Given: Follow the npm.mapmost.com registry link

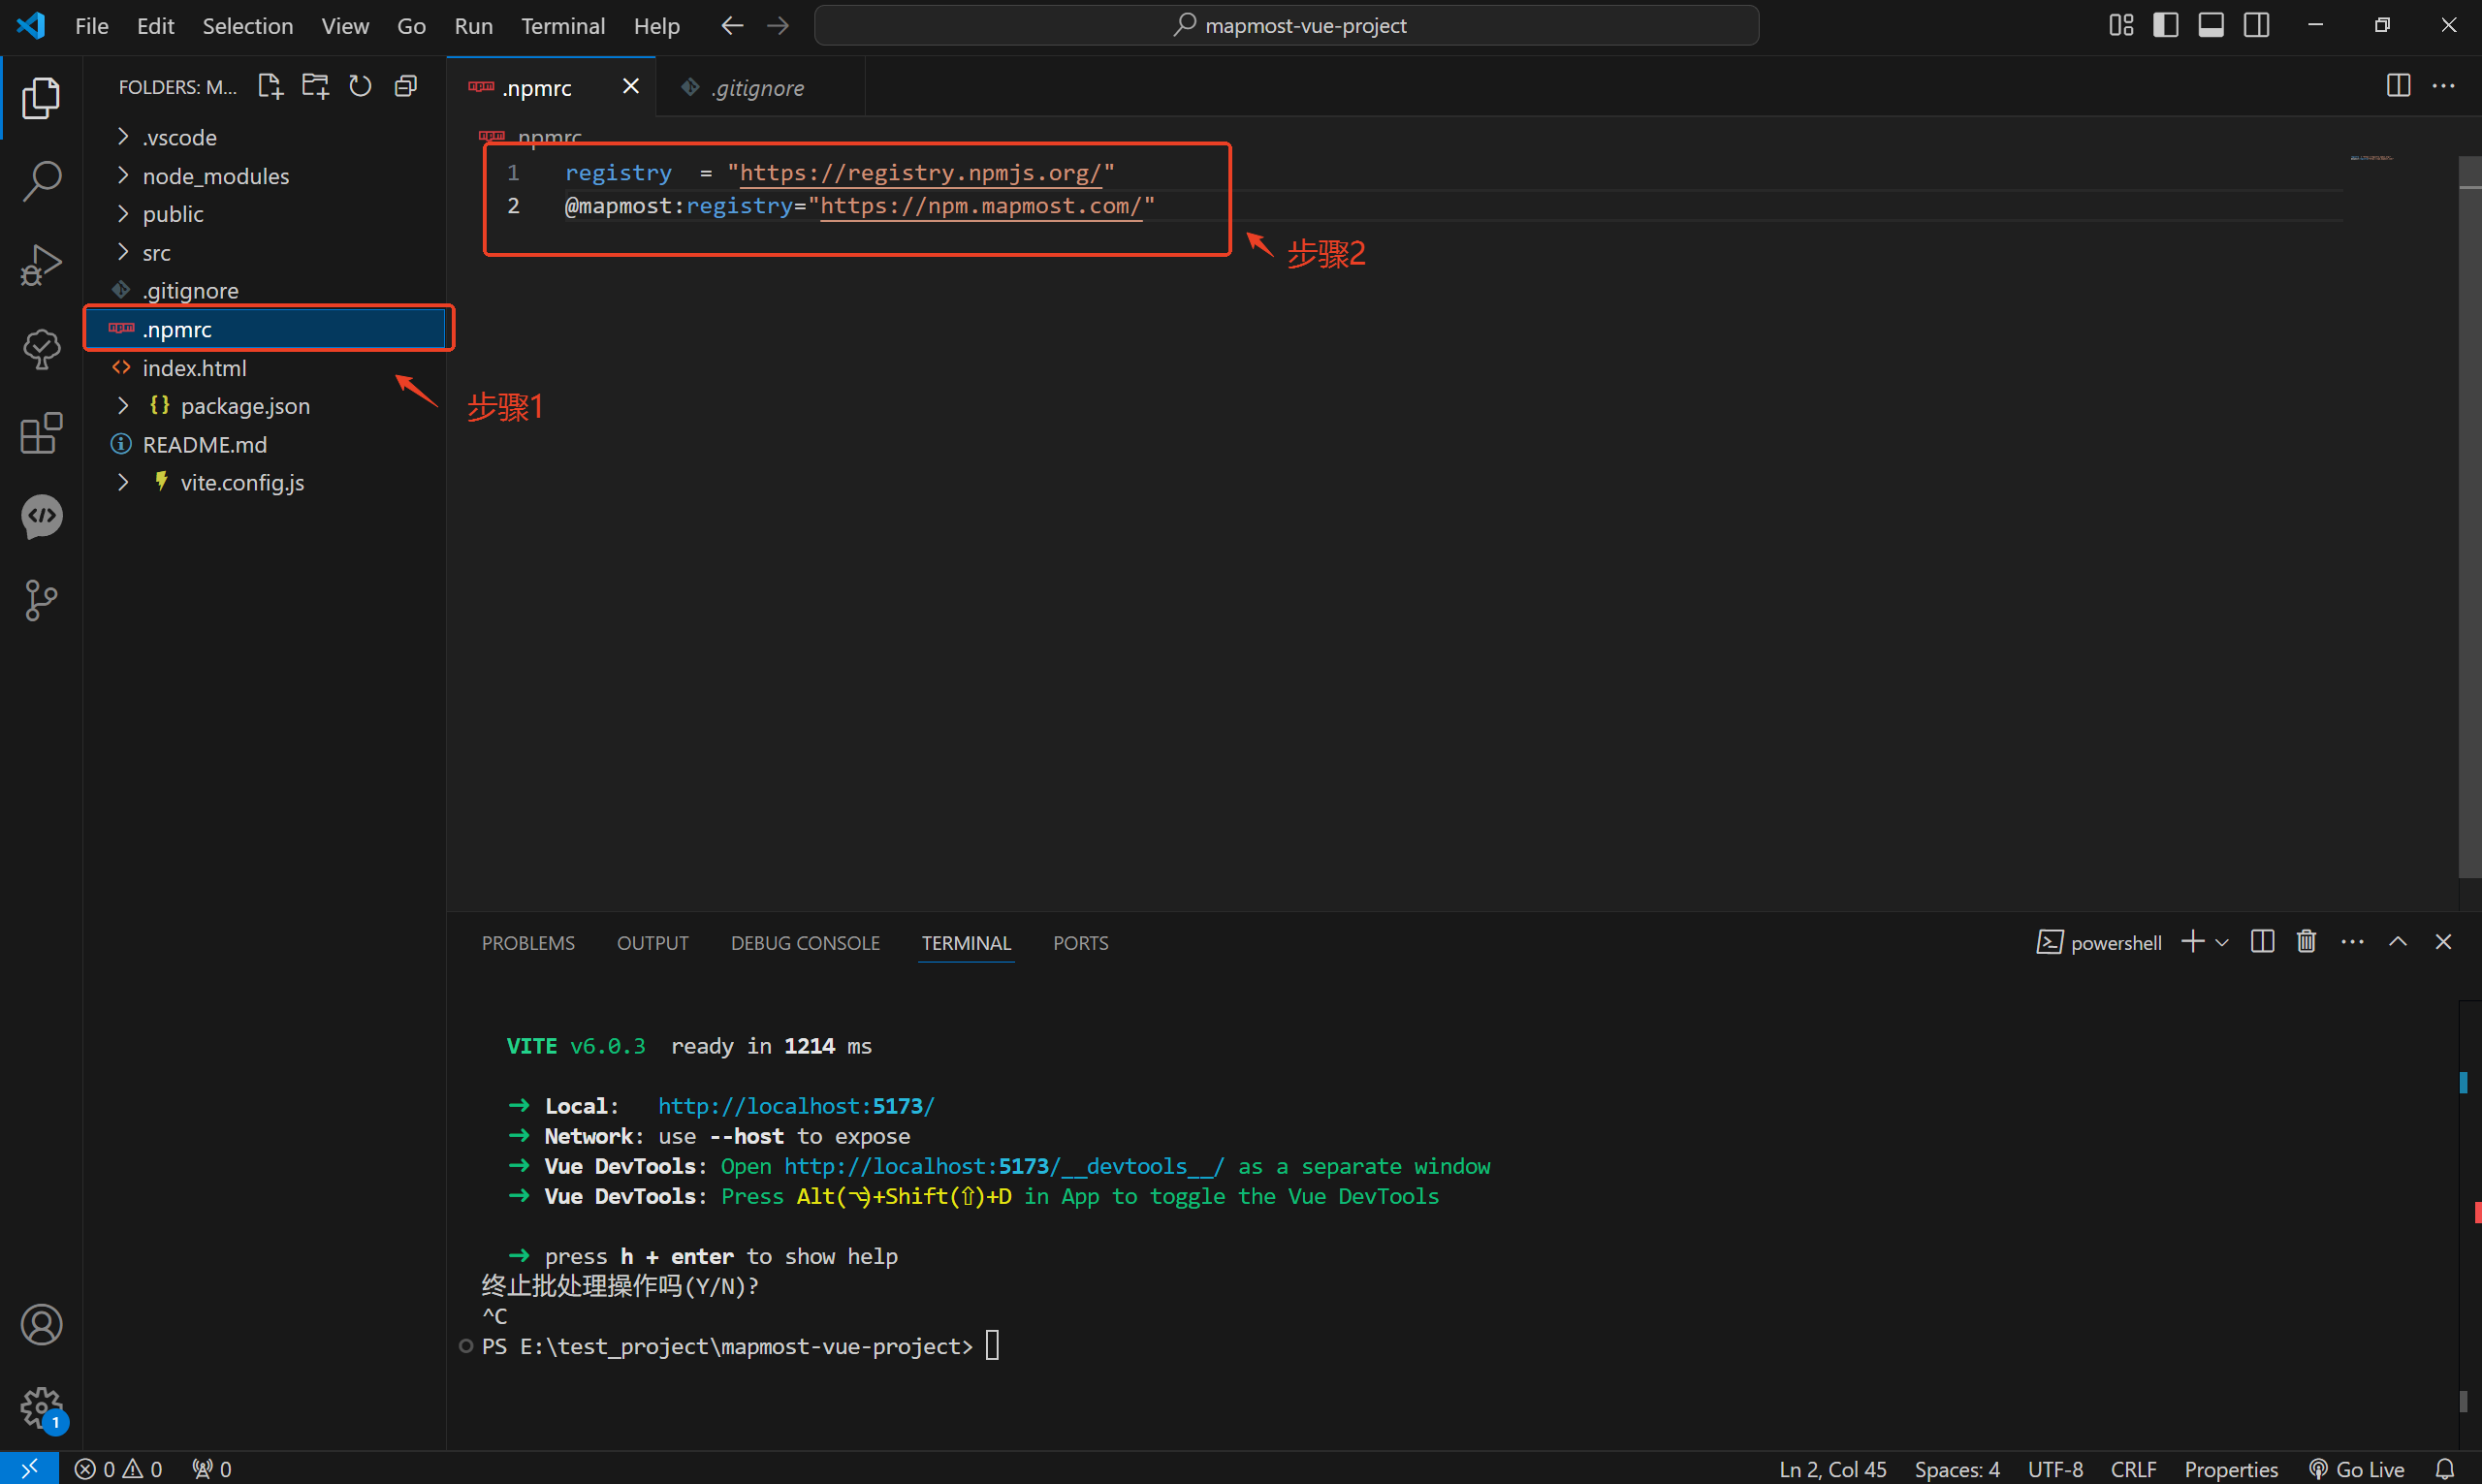Looking at the screenshot, I should click(981, 206).
